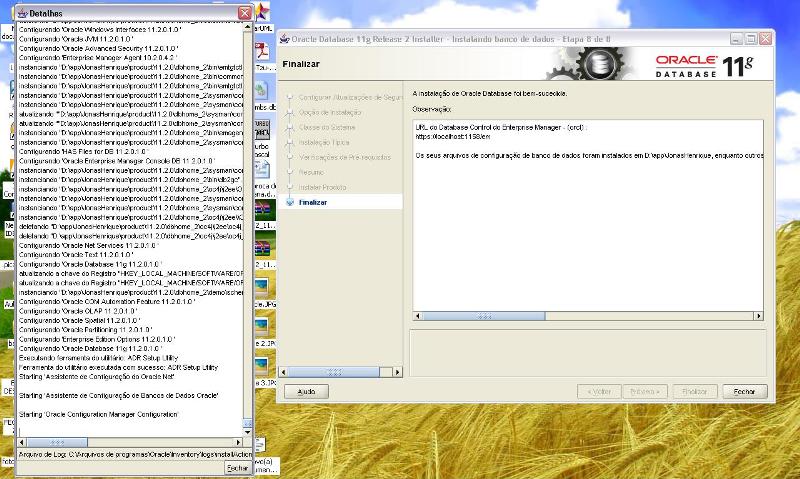Screen dimensions: 800x479
Task: Click the 'Oracle Spatial' log line
Action: [x=80, y=320]
